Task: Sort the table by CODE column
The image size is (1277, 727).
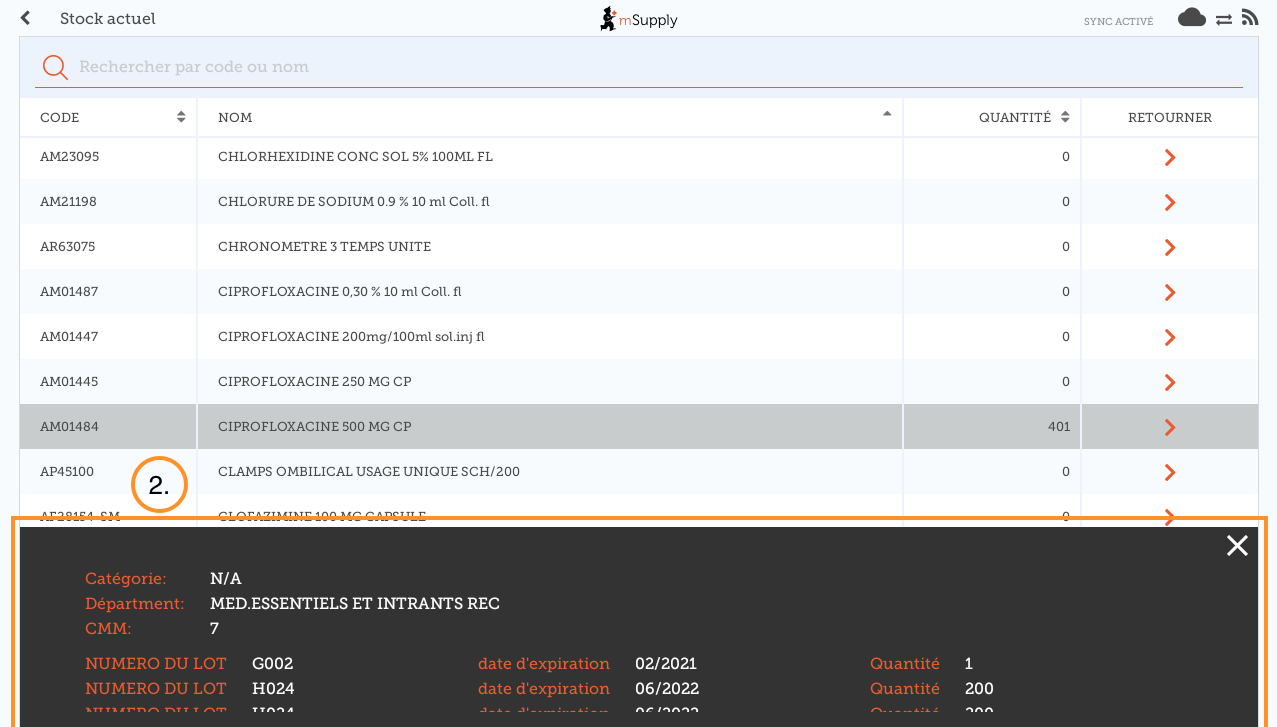Action: click(x=108, y=117)
